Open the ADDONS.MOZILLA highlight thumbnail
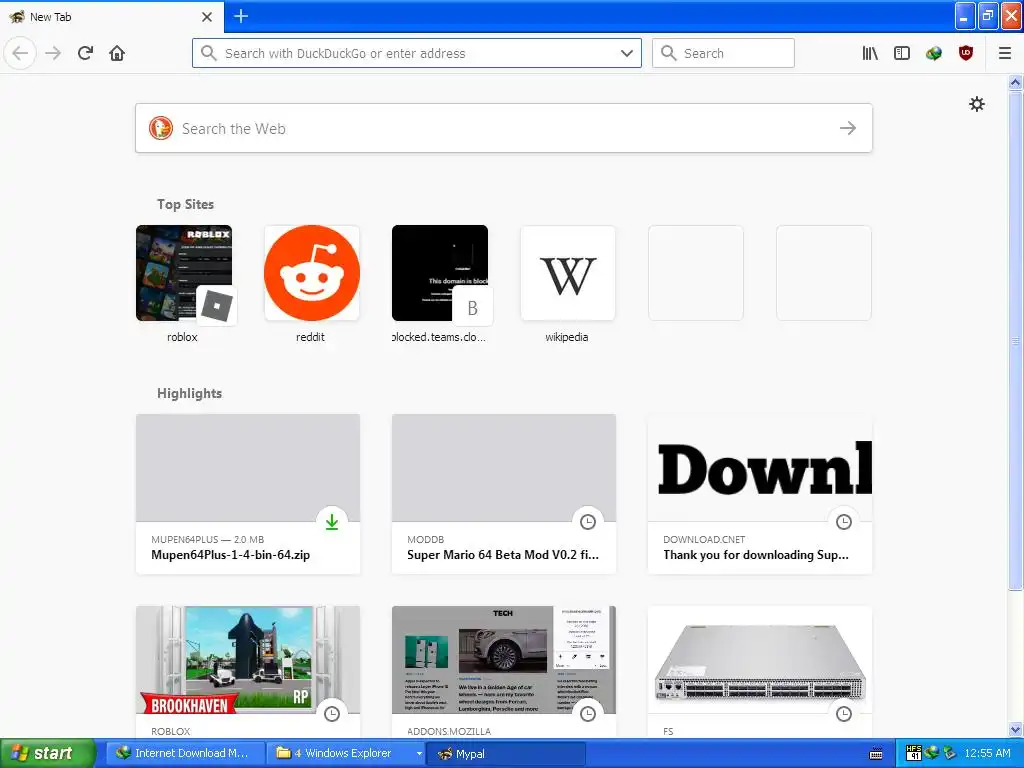The height and width of the screenshot is (768, 1024). point(504,660)
